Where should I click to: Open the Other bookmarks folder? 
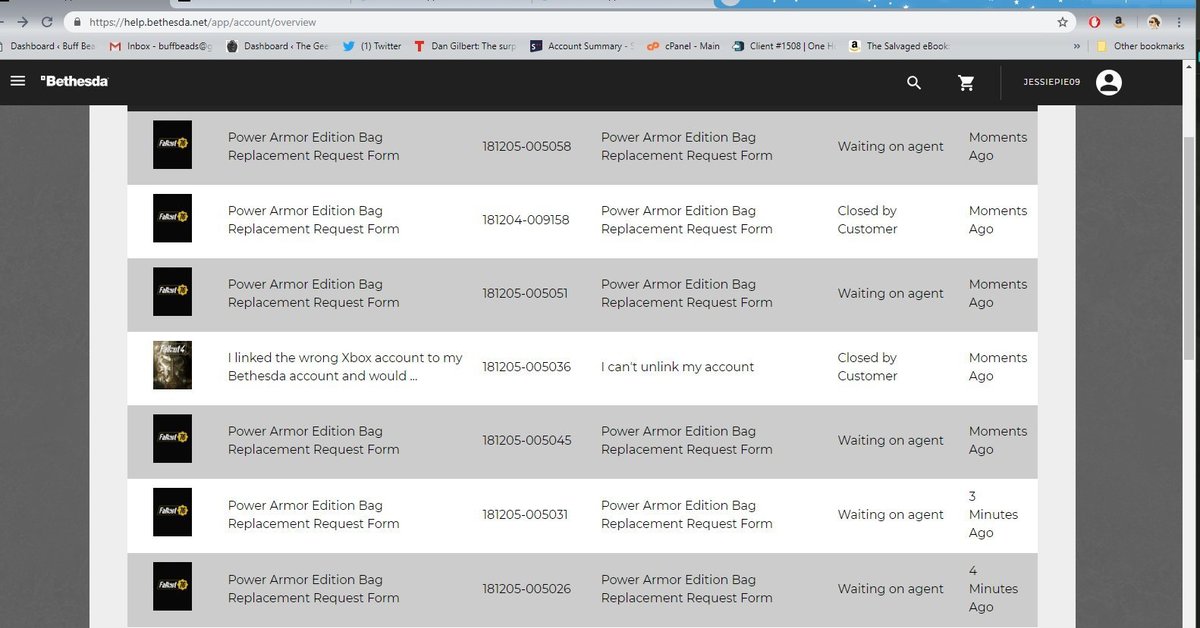point(1140,46)
